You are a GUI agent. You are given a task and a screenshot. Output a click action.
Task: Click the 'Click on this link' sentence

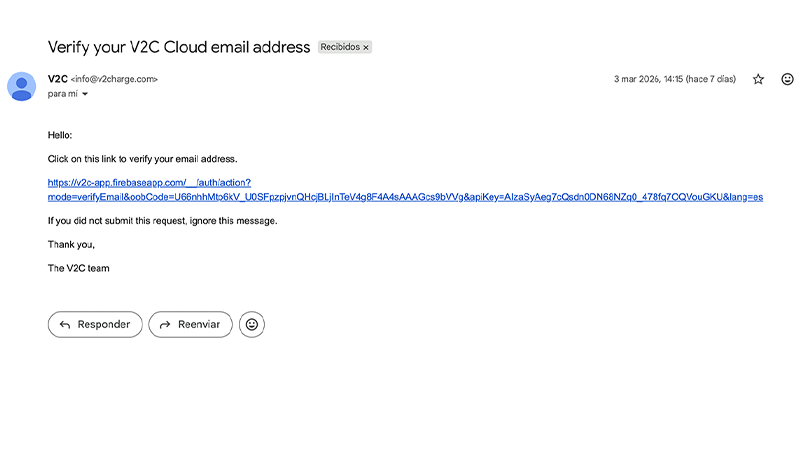[x=142, y=158]
